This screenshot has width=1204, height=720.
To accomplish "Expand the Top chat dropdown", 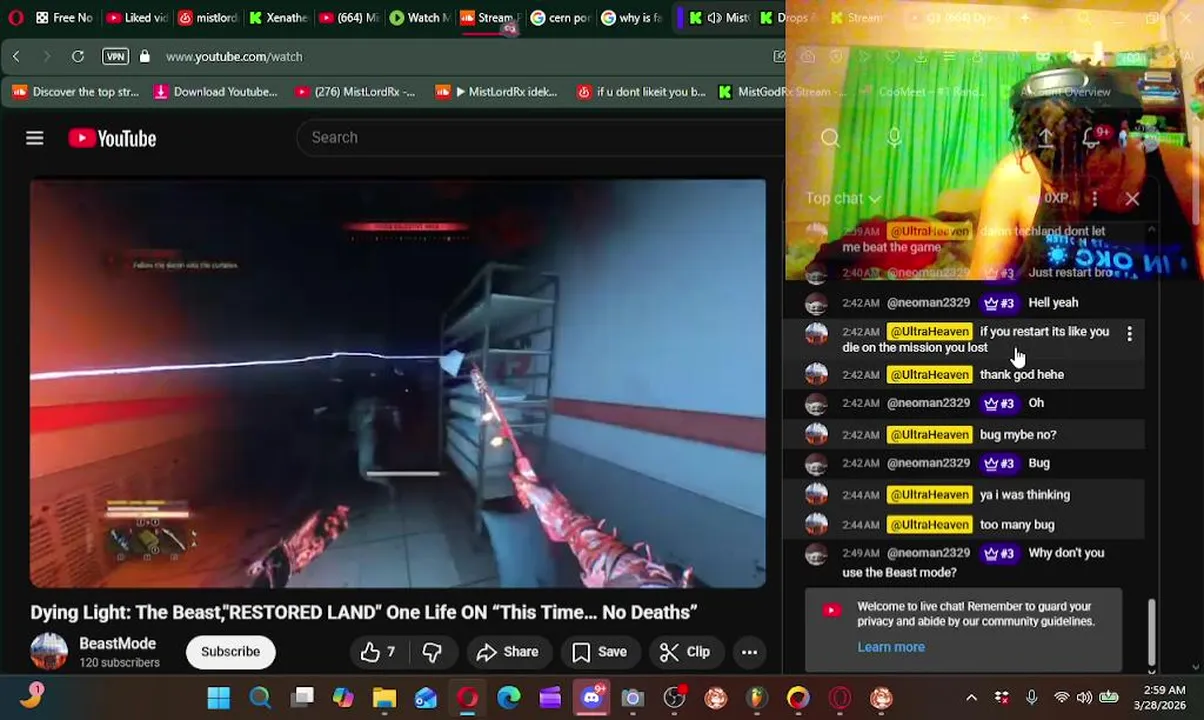I will (x=843, y=198).
